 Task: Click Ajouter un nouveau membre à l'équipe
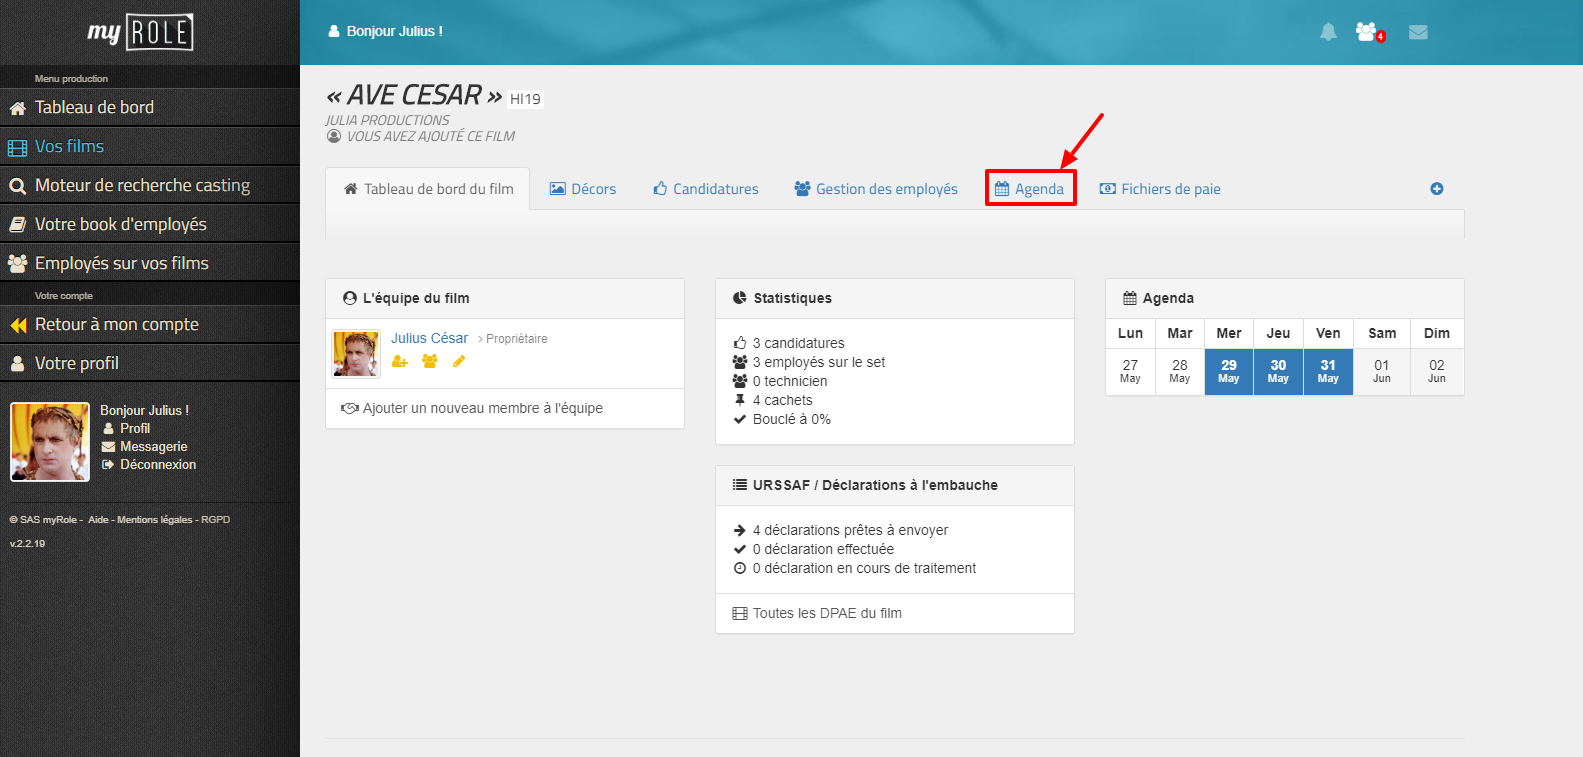point(472,408)
